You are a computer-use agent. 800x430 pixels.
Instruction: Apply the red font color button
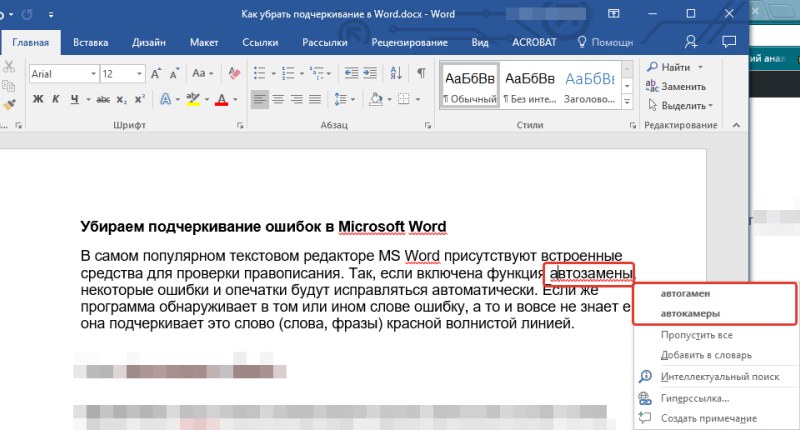click(221, 99)
